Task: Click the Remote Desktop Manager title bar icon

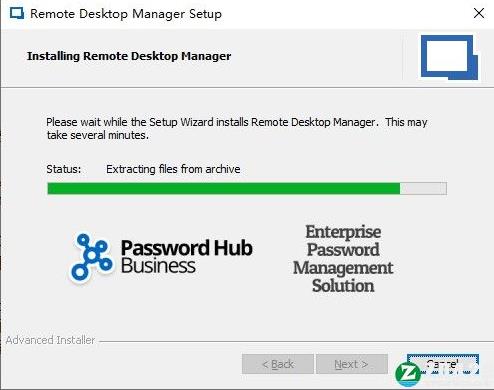Action: tap(17, 14)
